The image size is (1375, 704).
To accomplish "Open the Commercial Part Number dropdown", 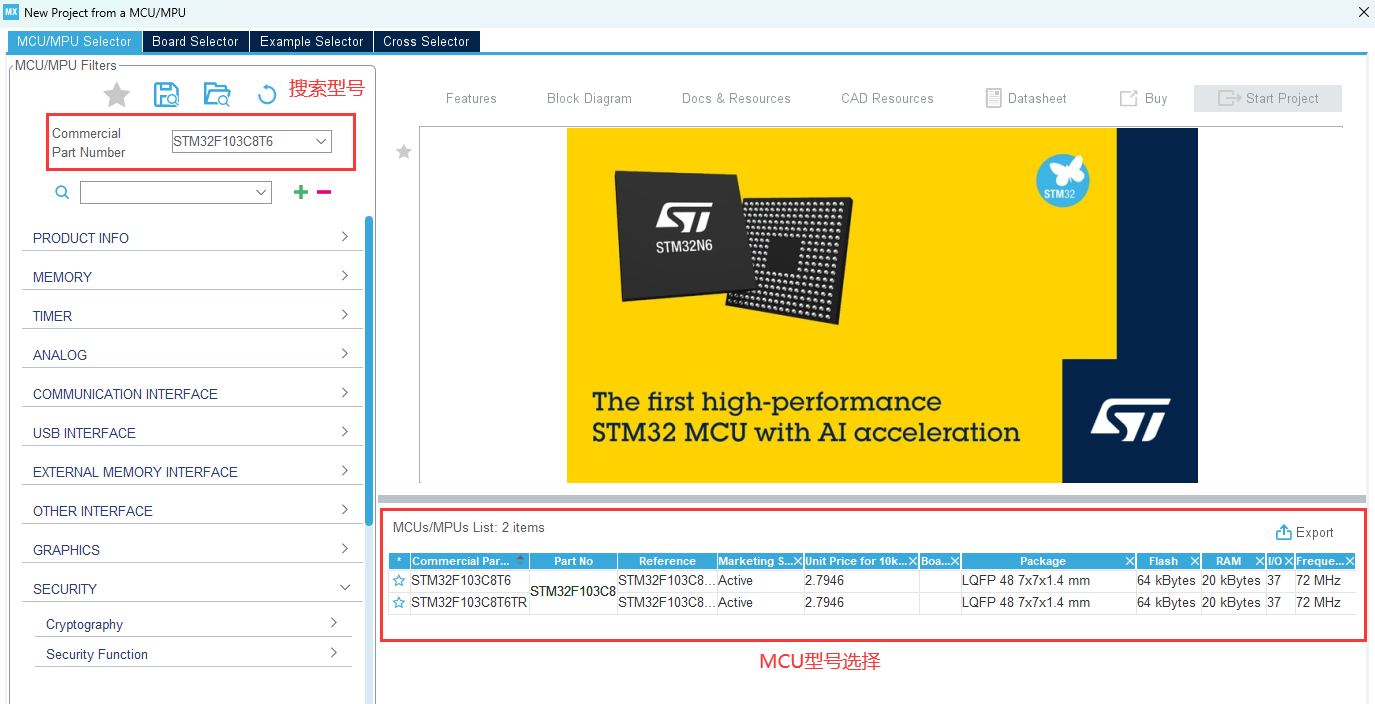I will tap(321, 142).
